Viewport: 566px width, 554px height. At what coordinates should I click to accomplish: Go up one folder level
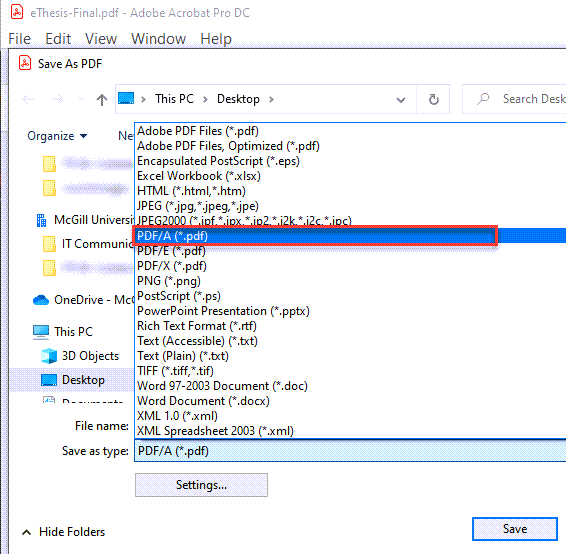tap(102, 99)
